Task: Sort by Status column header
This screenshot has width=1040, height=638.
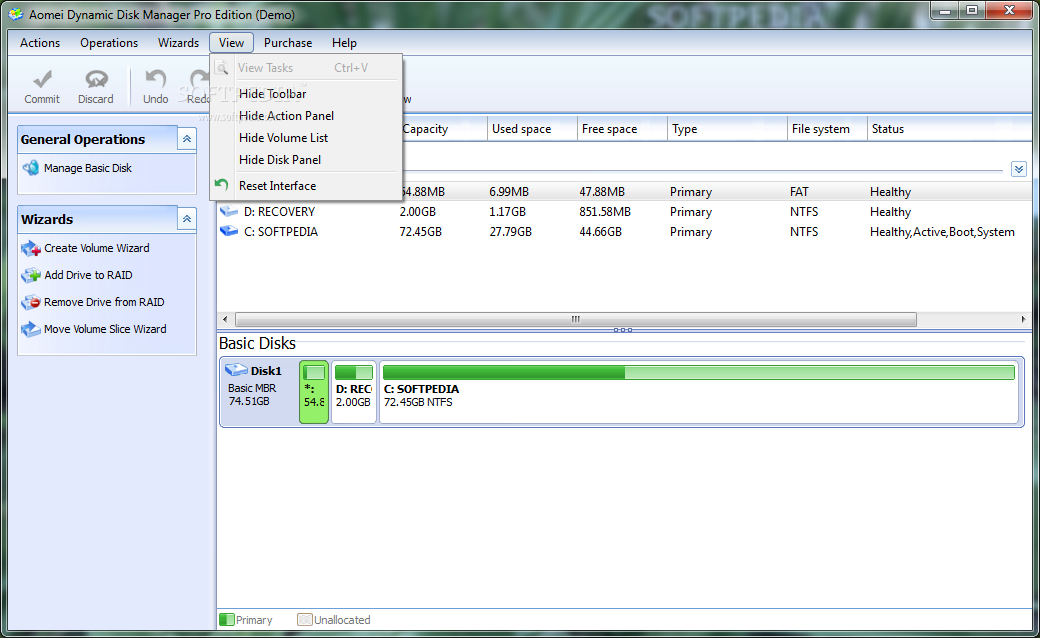Action: click(949, 129)
